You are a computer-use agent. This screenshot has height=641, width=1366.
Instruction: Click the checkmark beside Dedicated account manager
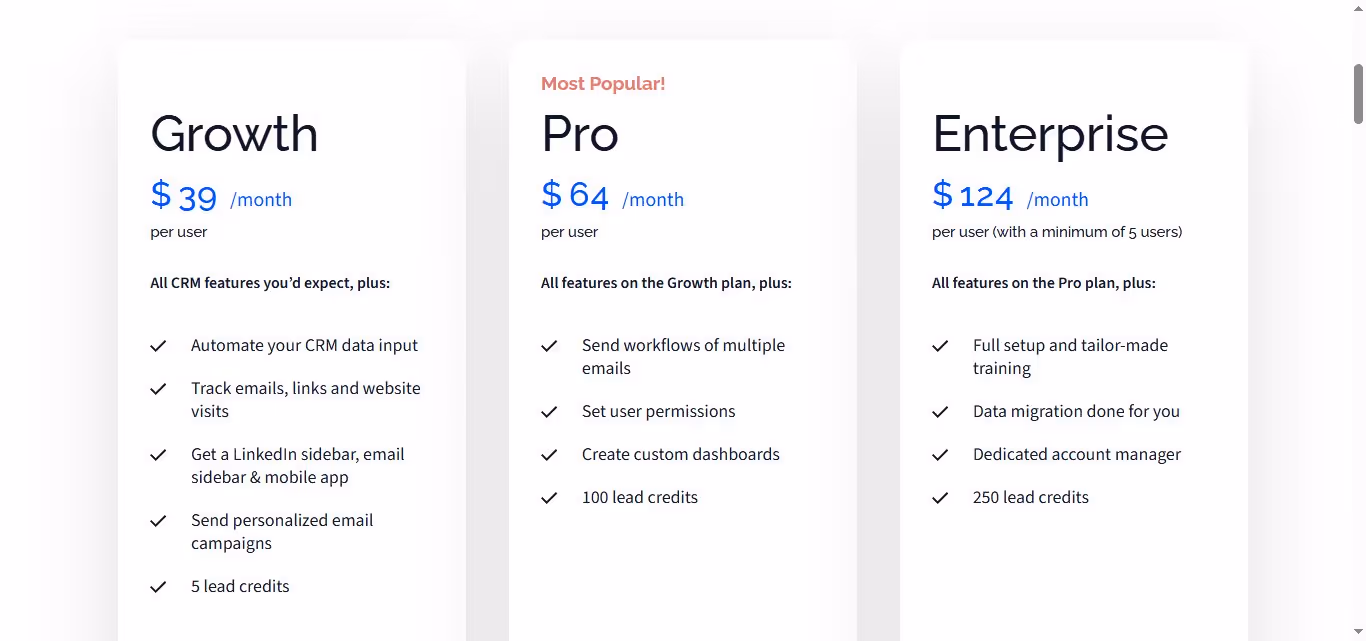pyautogui.click(x=940, y=454)
